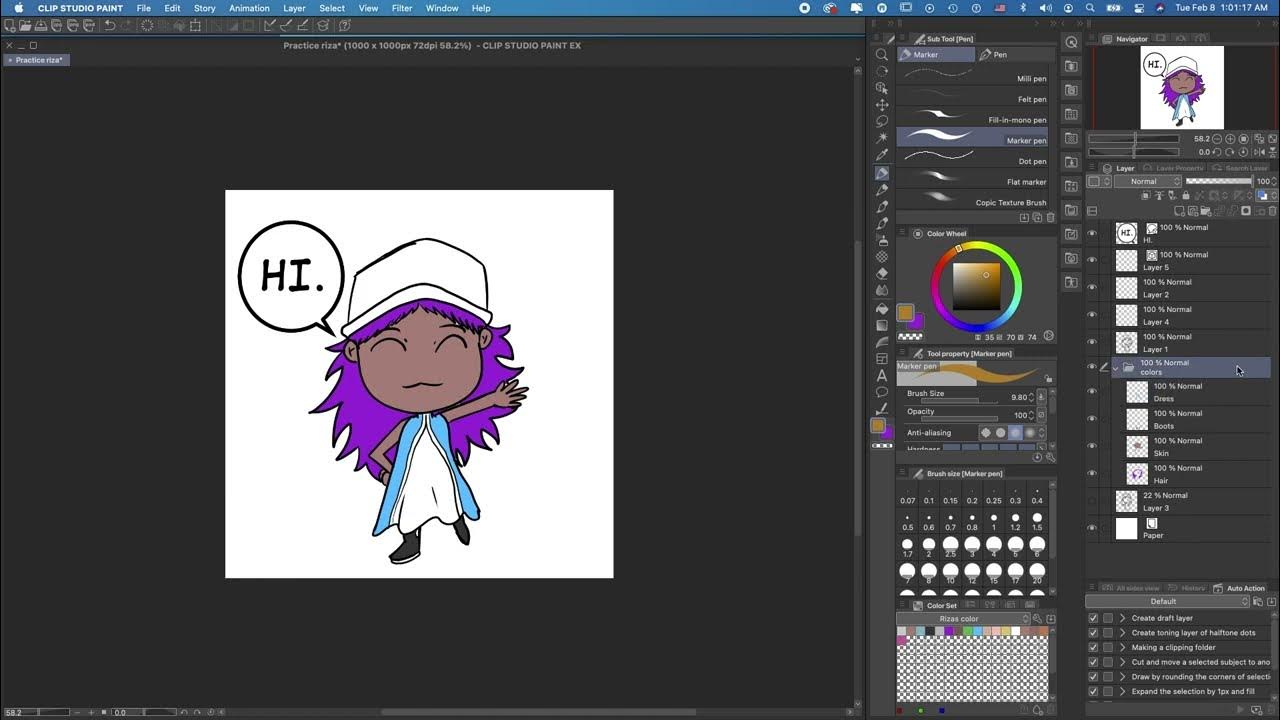Open the Normal blending mode dropdown
Screen dimensions: 1280x720
coord(1148,181)
